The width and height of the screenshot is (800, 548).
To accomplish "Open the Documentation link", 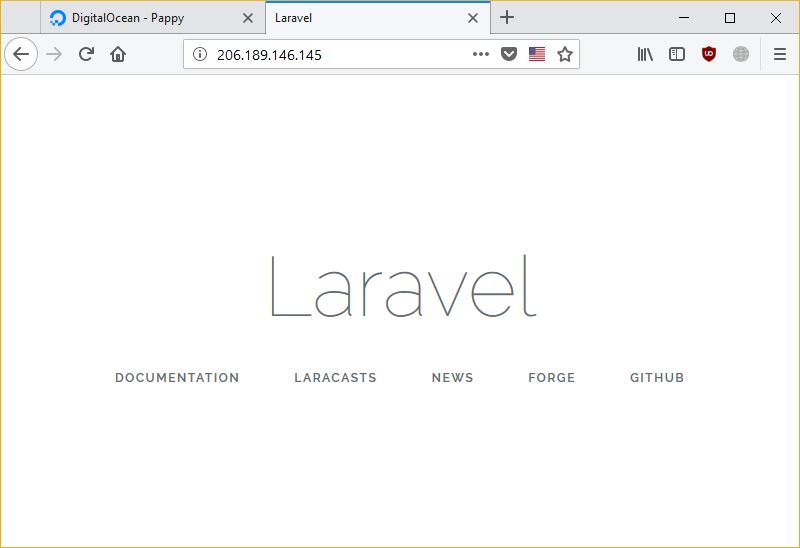I will [x=177, y=378].
